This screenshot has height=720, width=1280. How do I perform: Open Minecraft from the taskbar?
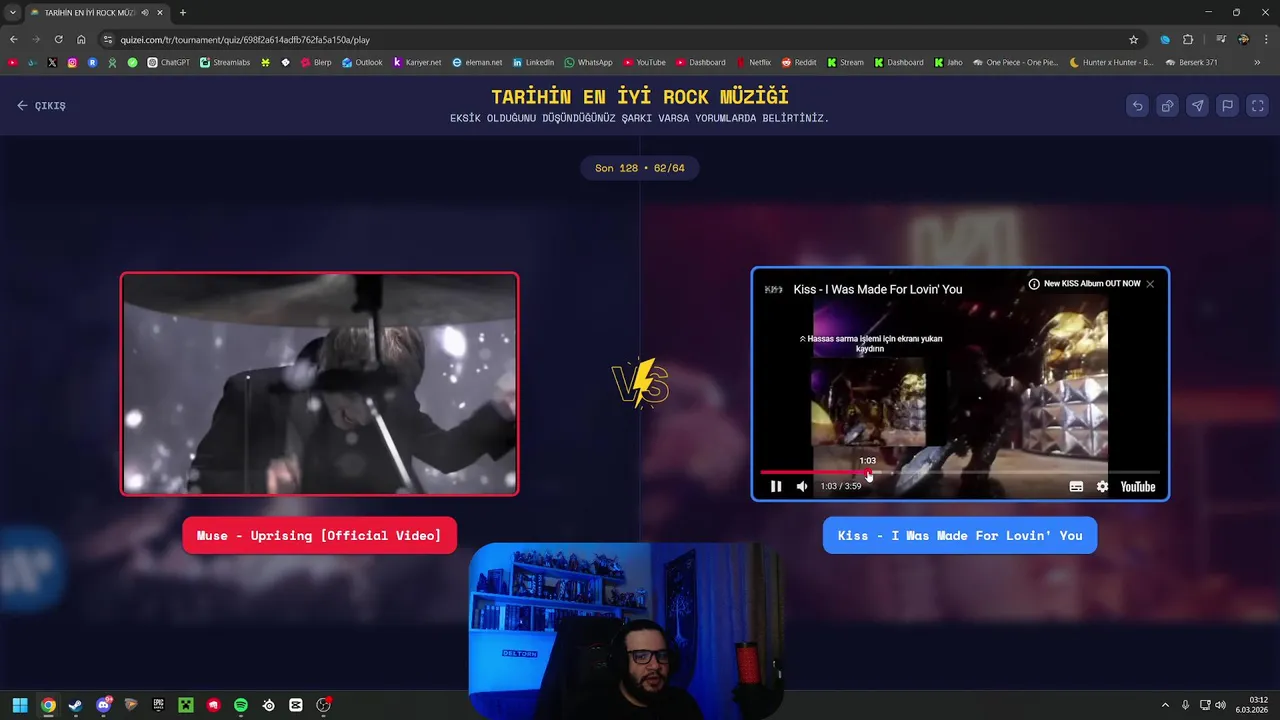click(x=185, y=705)
